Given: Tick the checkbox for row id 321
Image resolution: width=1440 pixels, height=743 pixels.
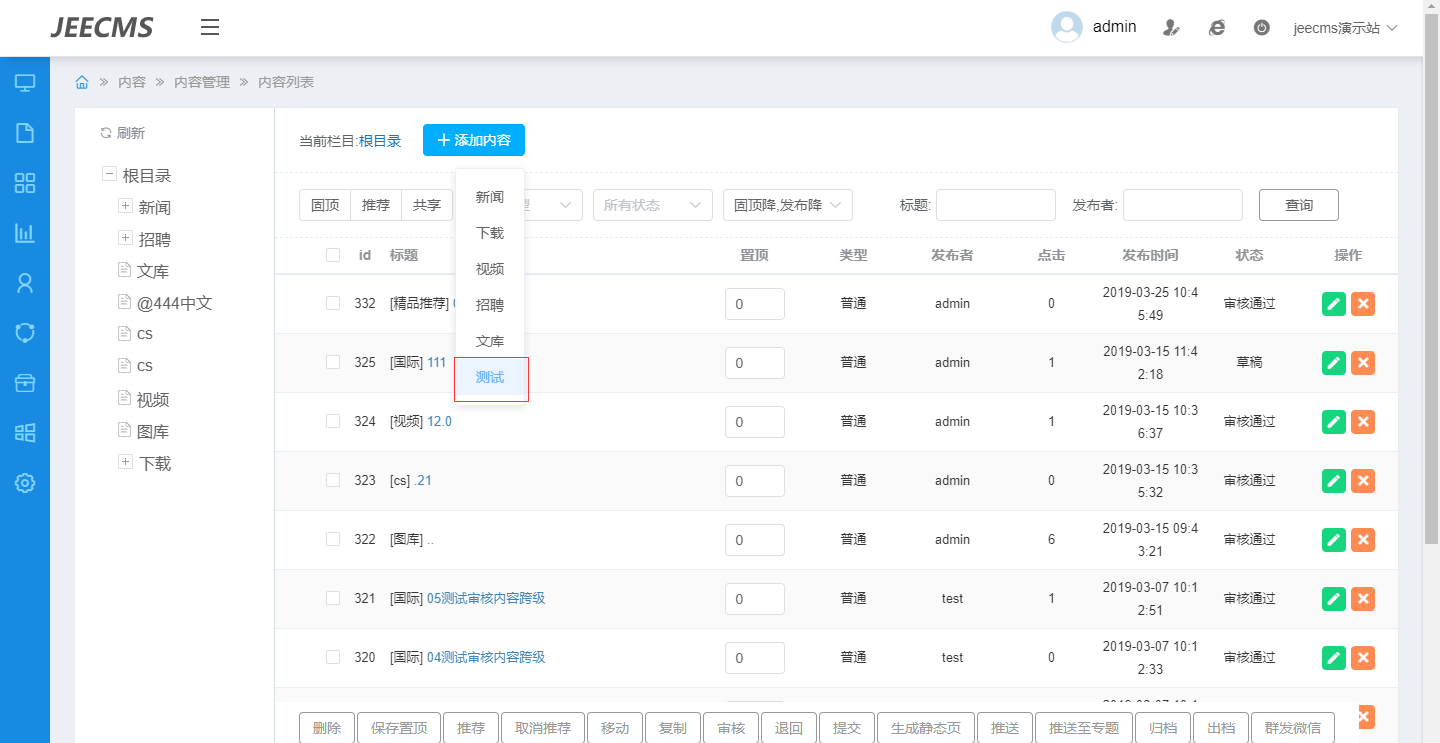Looking at the screenshot, I should tap(333, 598).
